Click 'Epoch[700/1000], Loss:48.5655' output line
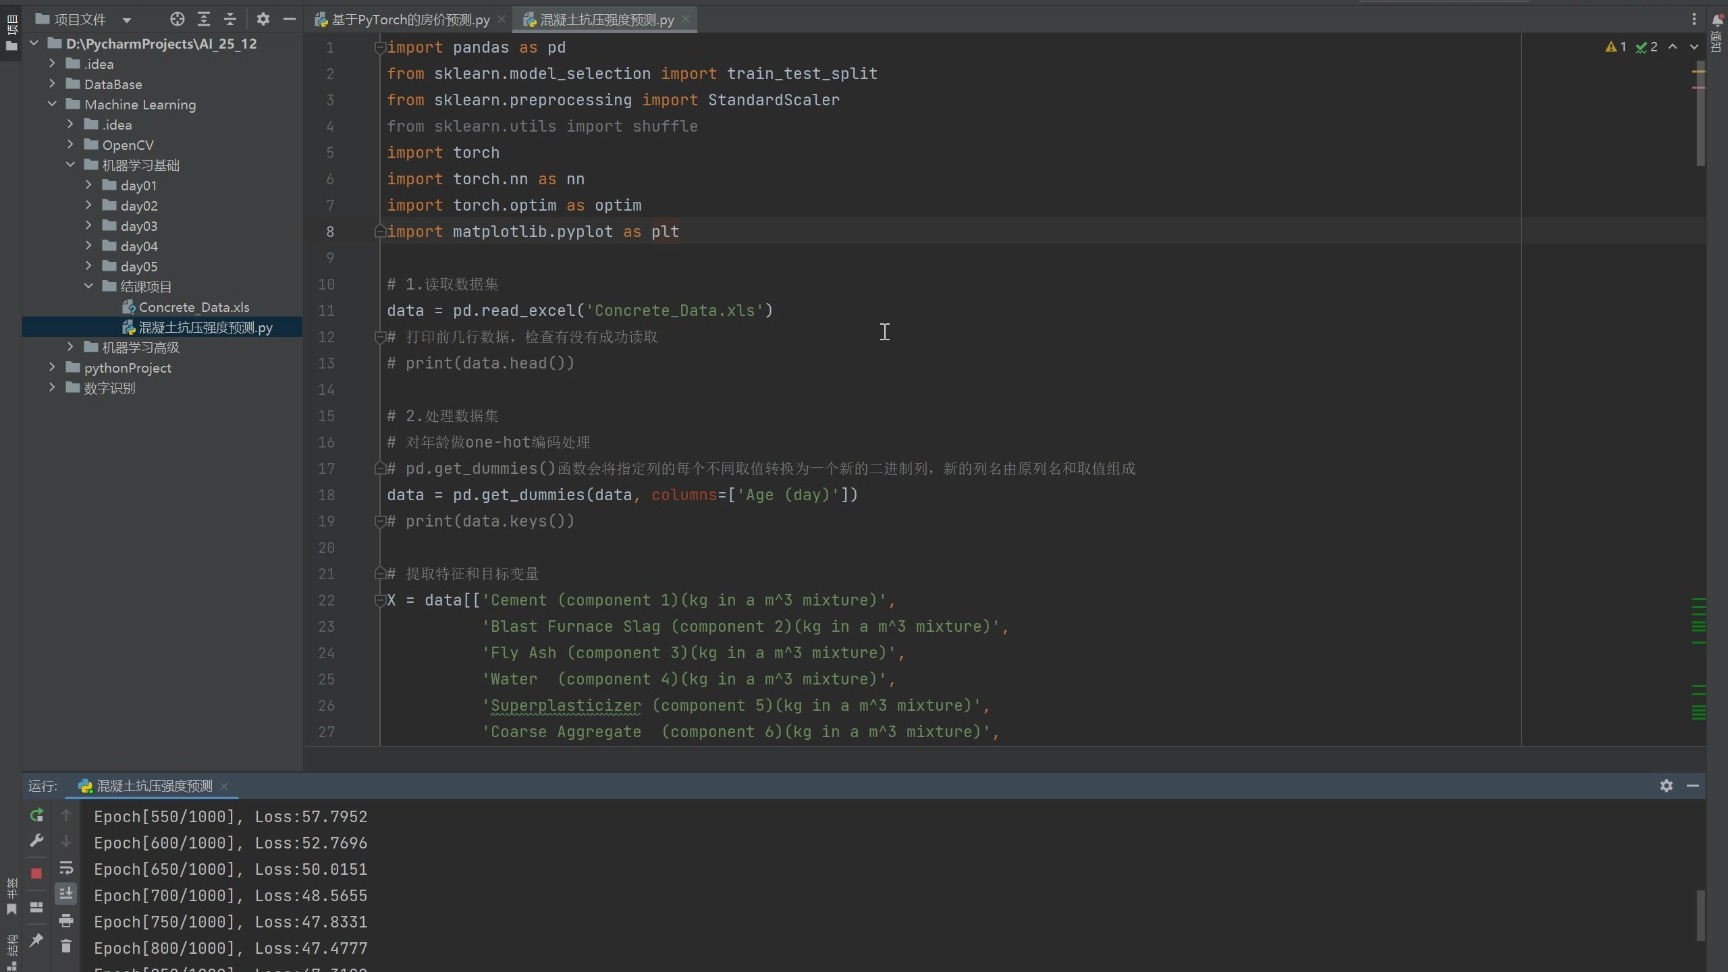Viewport: 1728px width, 972px height. [x=230, y=896]
